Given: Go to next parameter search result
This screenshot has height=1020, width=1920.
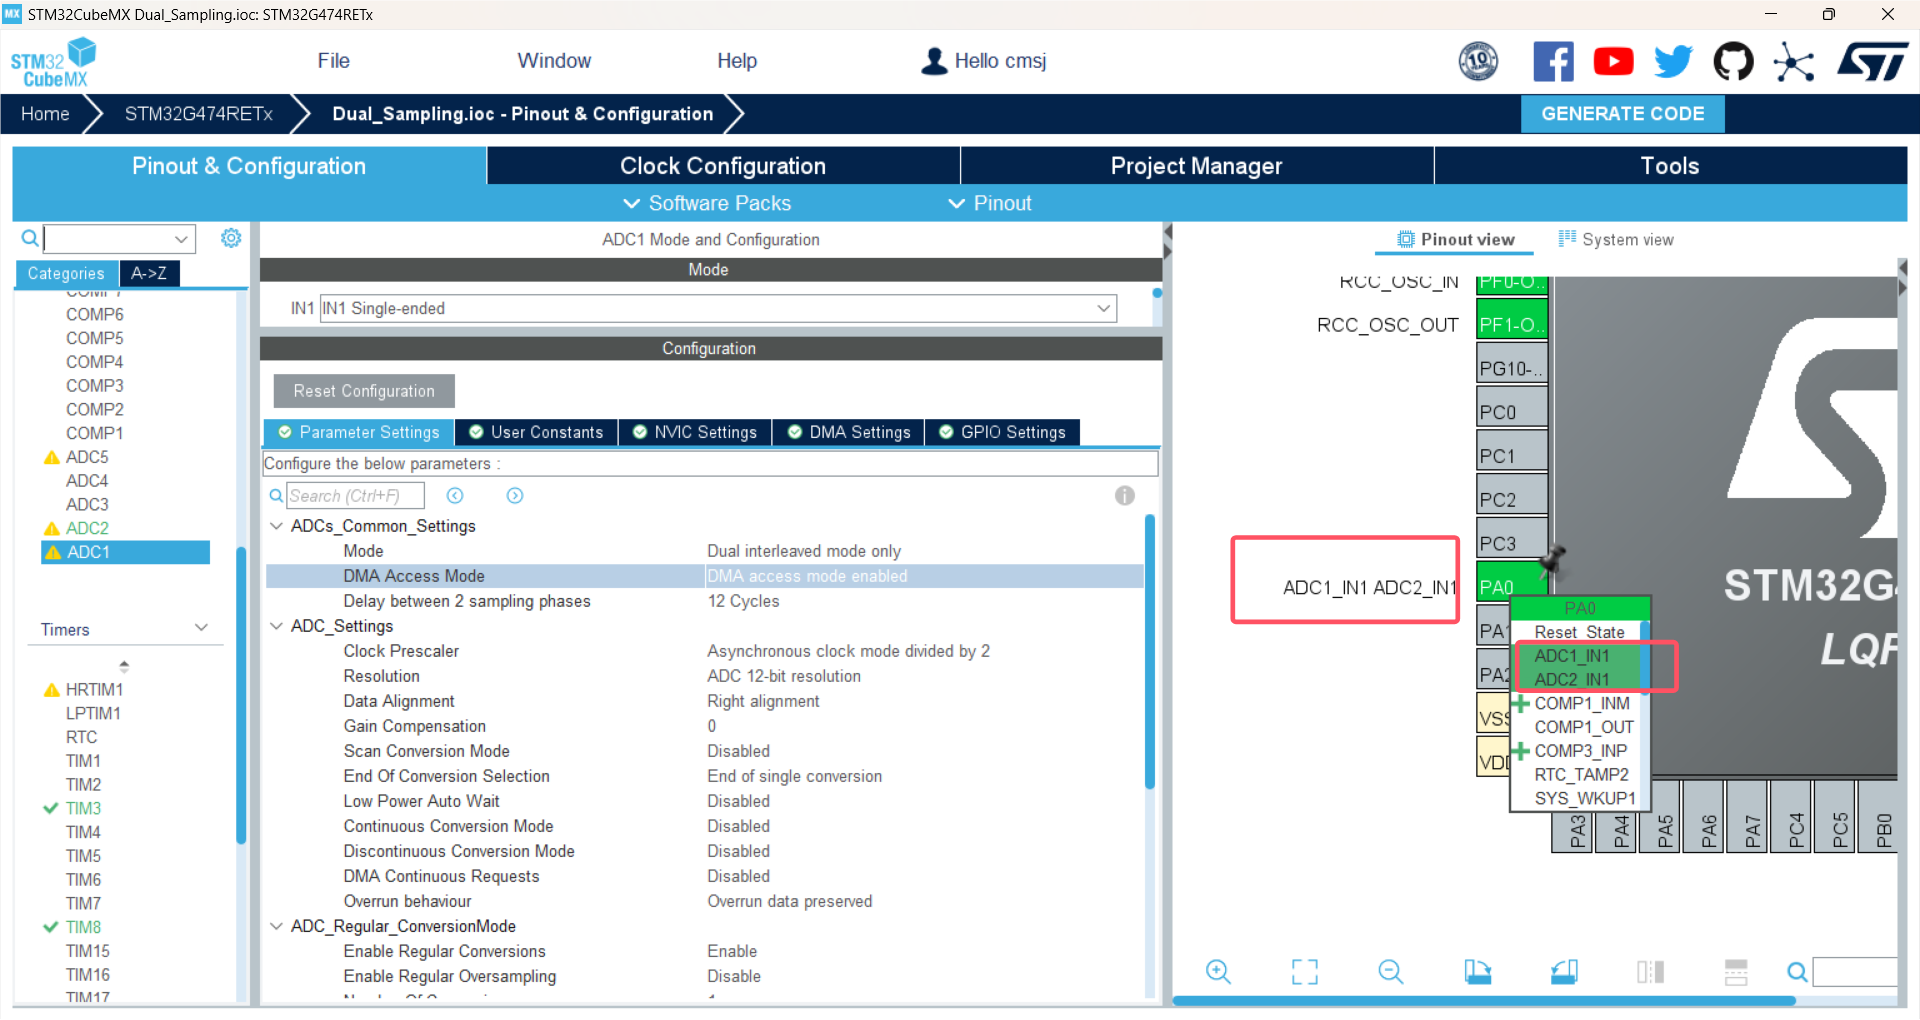Looking at the screenshot, I should [515, 496].
